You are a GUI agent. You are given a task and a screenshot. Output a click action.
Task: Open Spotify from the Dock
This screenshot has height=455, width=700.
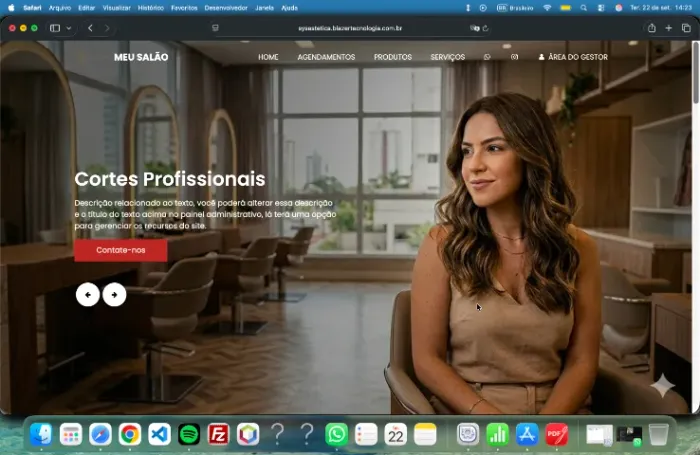(x=189, y=434)
